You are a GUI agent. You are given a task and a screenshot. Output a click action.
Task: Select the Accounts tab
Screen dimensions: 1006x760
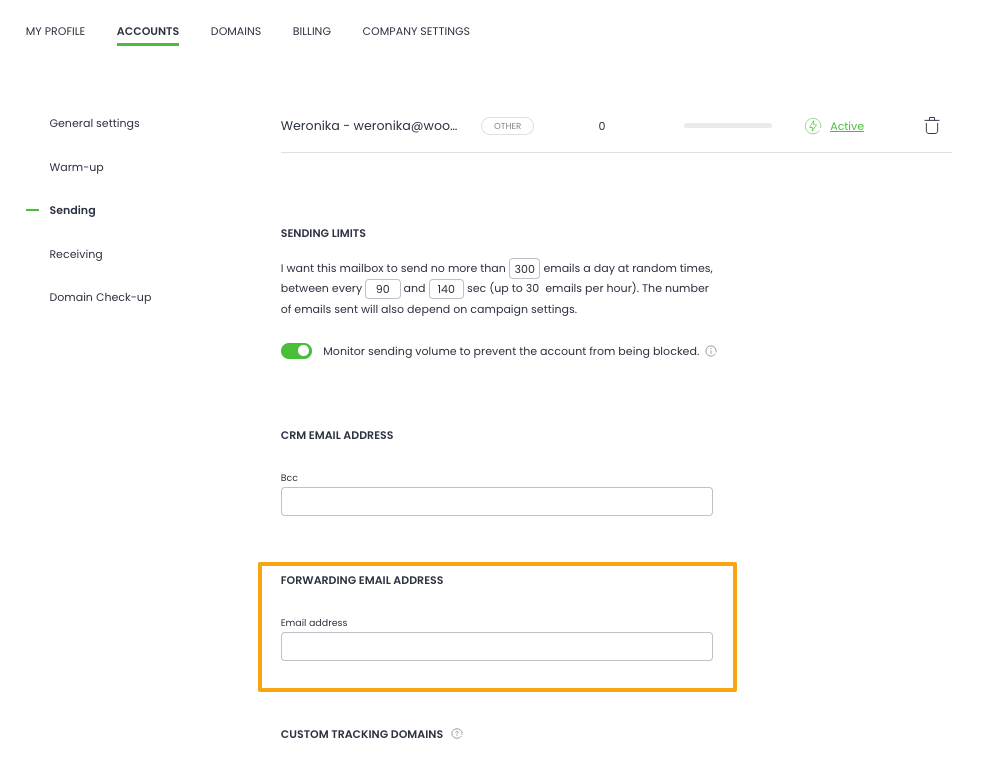148,31
